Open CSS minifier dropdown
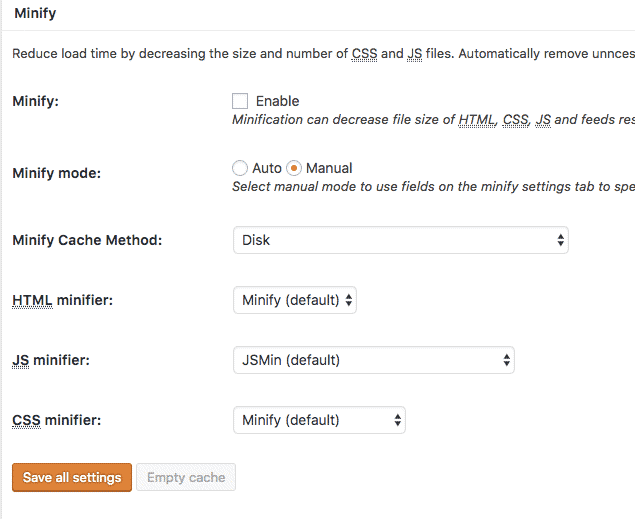The height and width of the screenshot is (519, 635). pos(319,420)
